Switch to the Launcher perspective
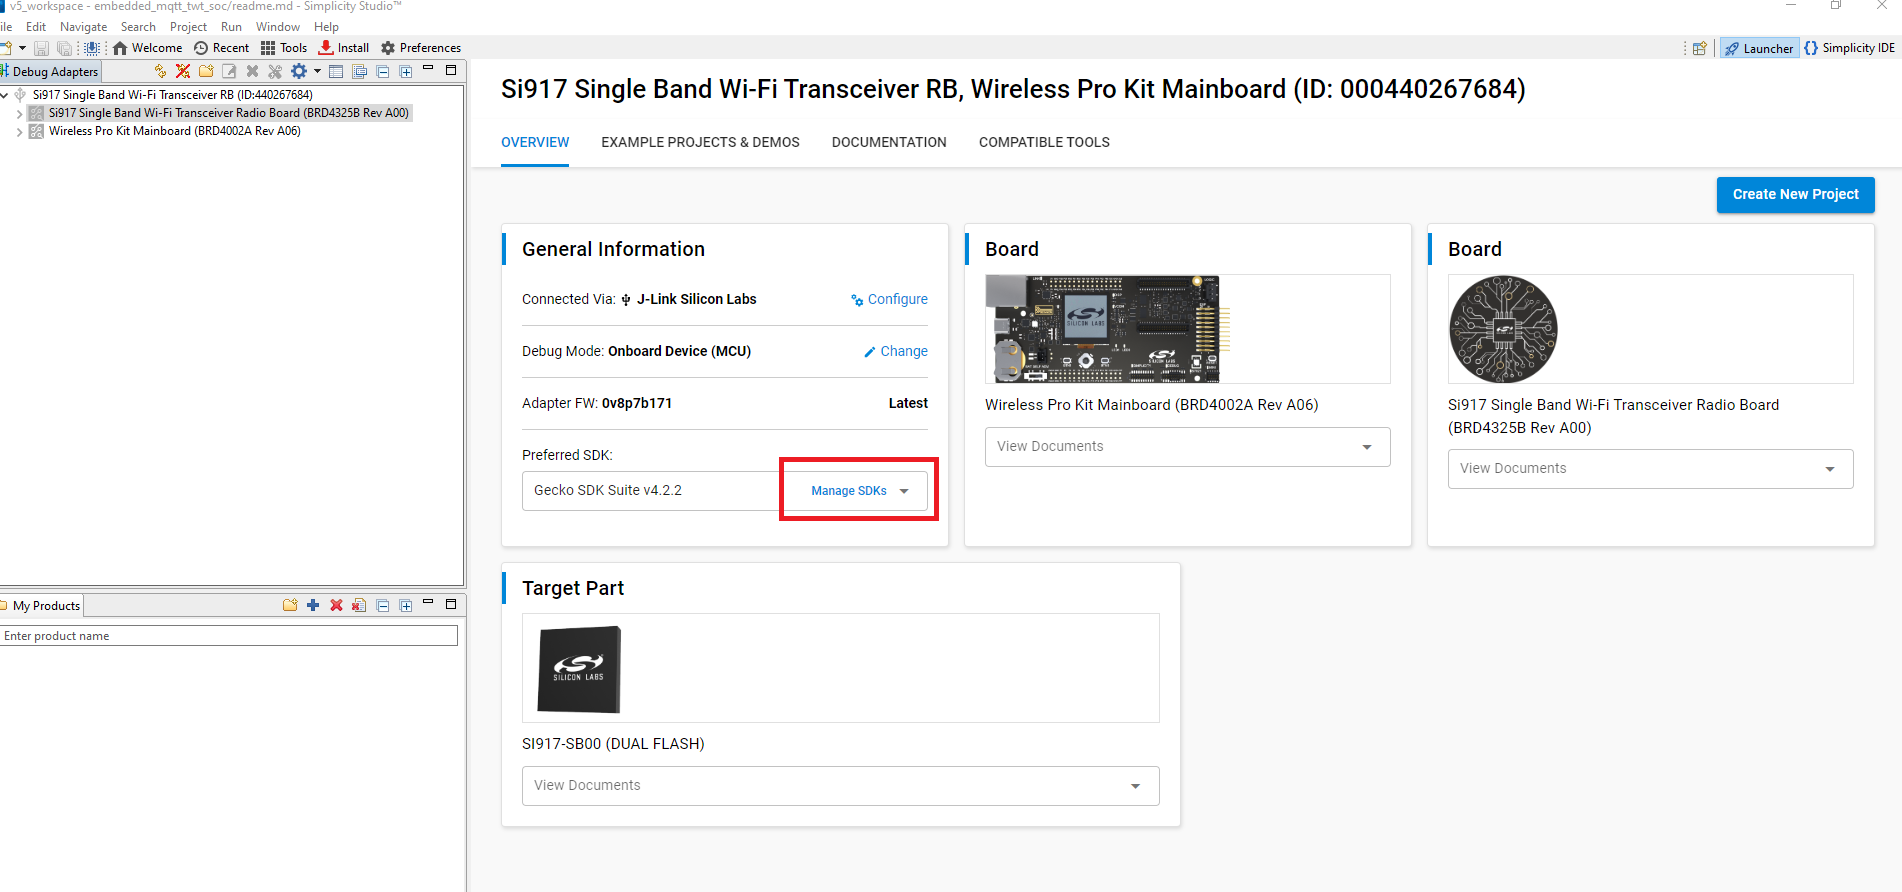Image resolution: width=1902 pixels, height=892 pixels. tap(1759, 48)
